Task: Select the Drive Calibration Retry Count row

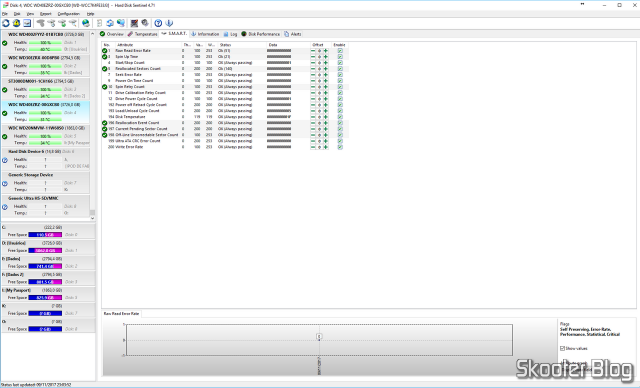Action: point(224,93)
